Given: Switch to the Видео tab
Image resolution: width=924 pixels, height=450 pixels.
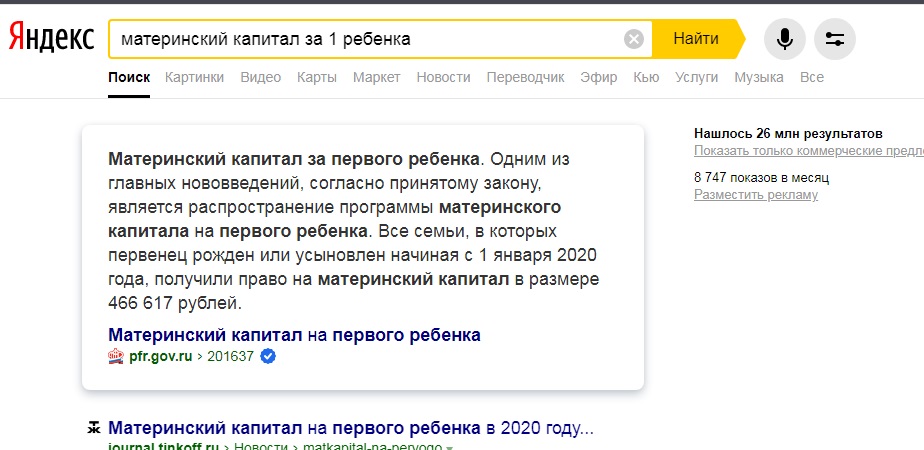Looking at the screenshot, I should point(260,77).
